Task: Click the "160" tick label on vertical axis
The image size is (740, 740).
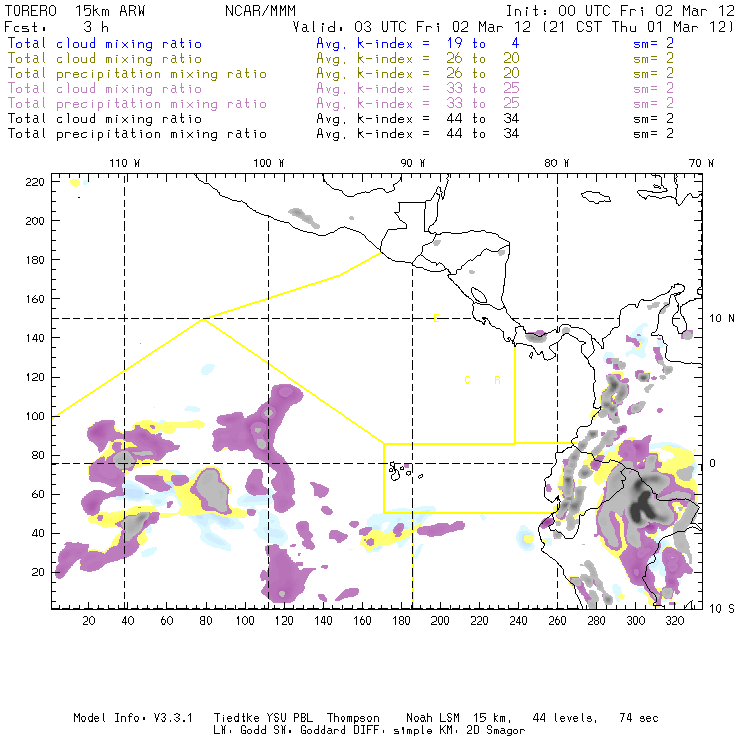Action: 35,299
